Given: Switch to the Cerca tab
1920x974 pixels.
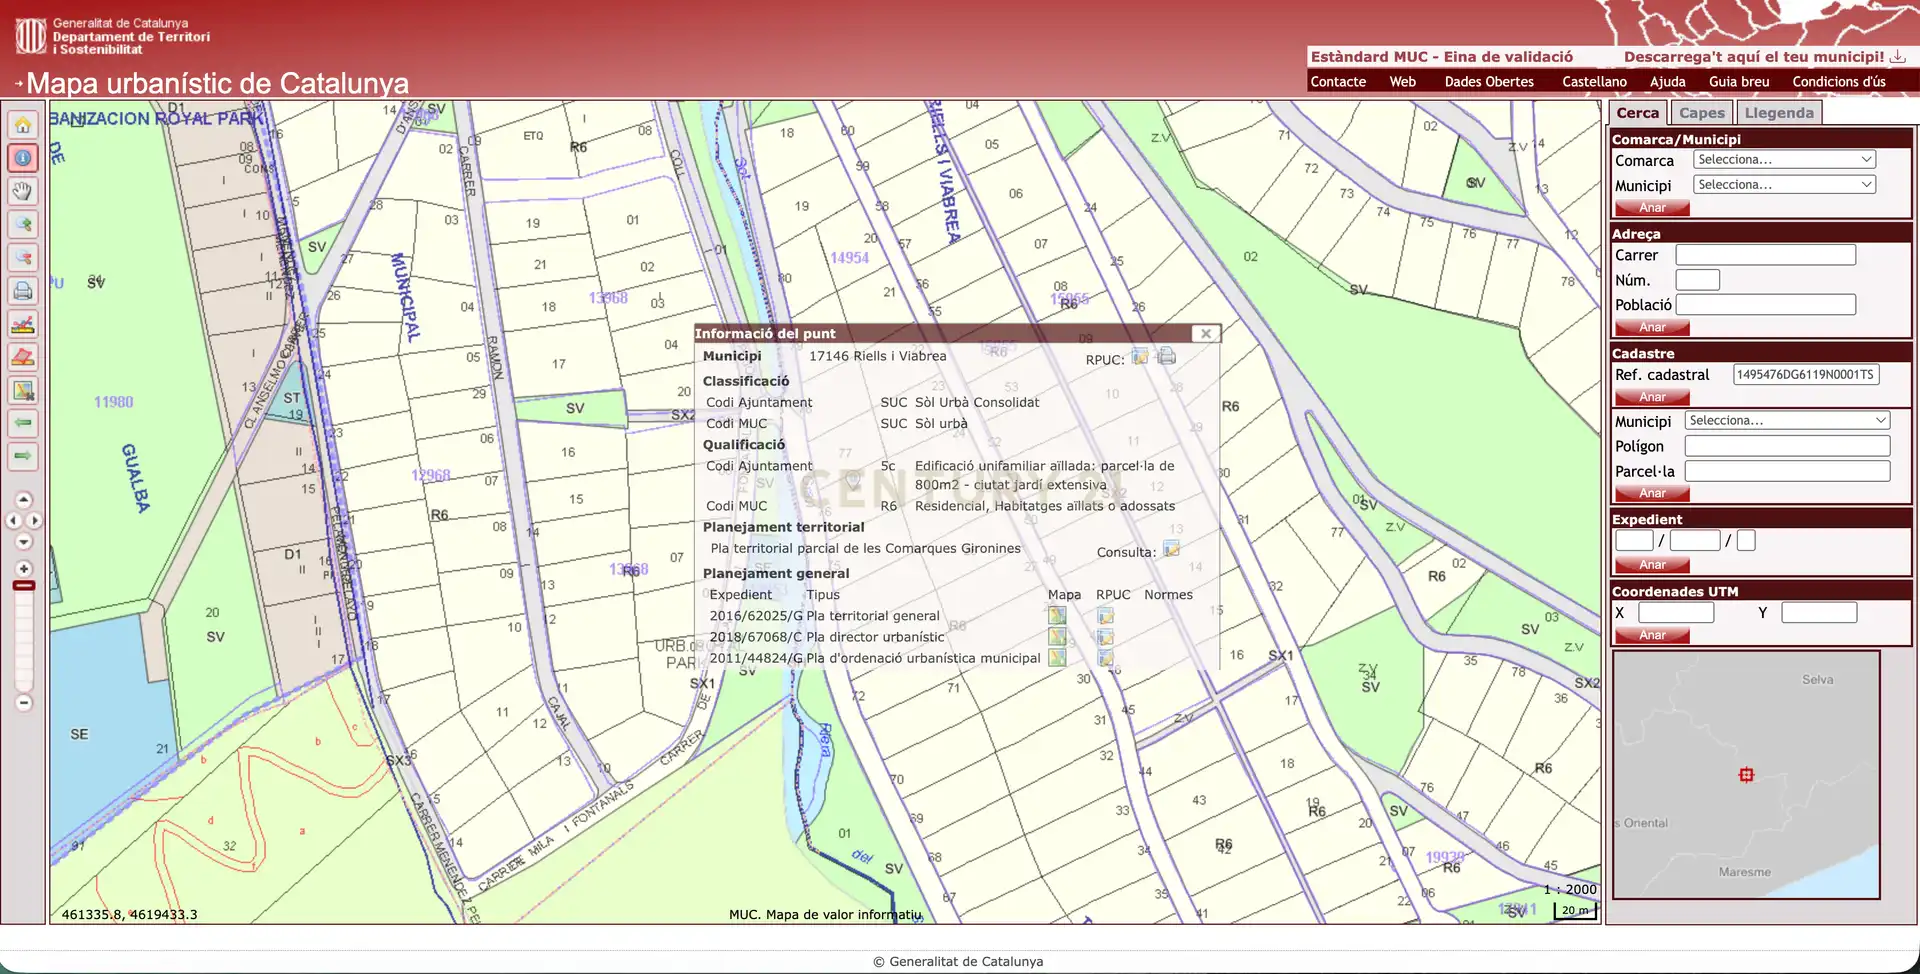Looking at the screenshot, I should point(1637,113).
